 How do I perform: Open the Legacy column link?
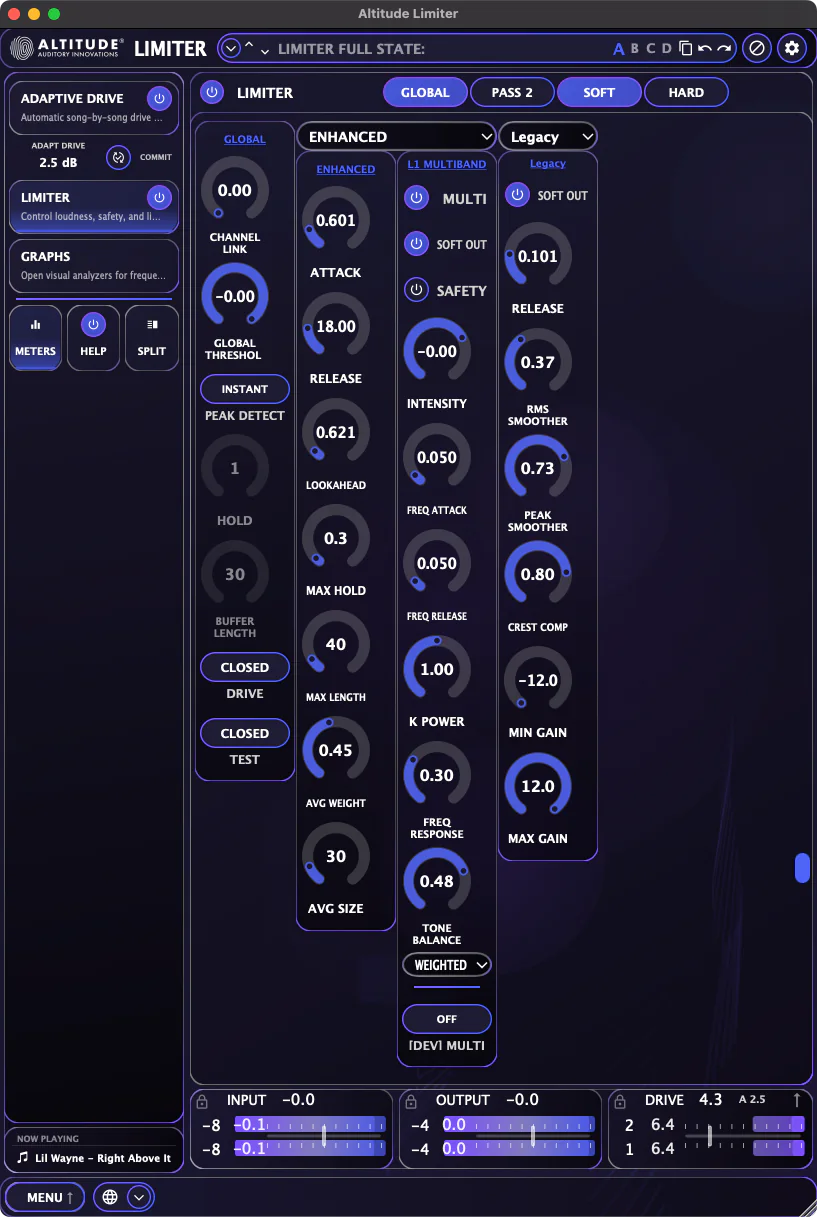coord(548,163)
